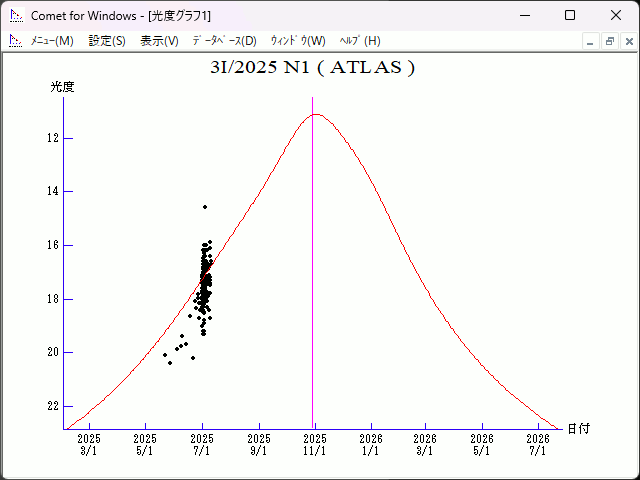
Task: Click the 2026 1/1 date label
Action: click(x=371, y=445)
